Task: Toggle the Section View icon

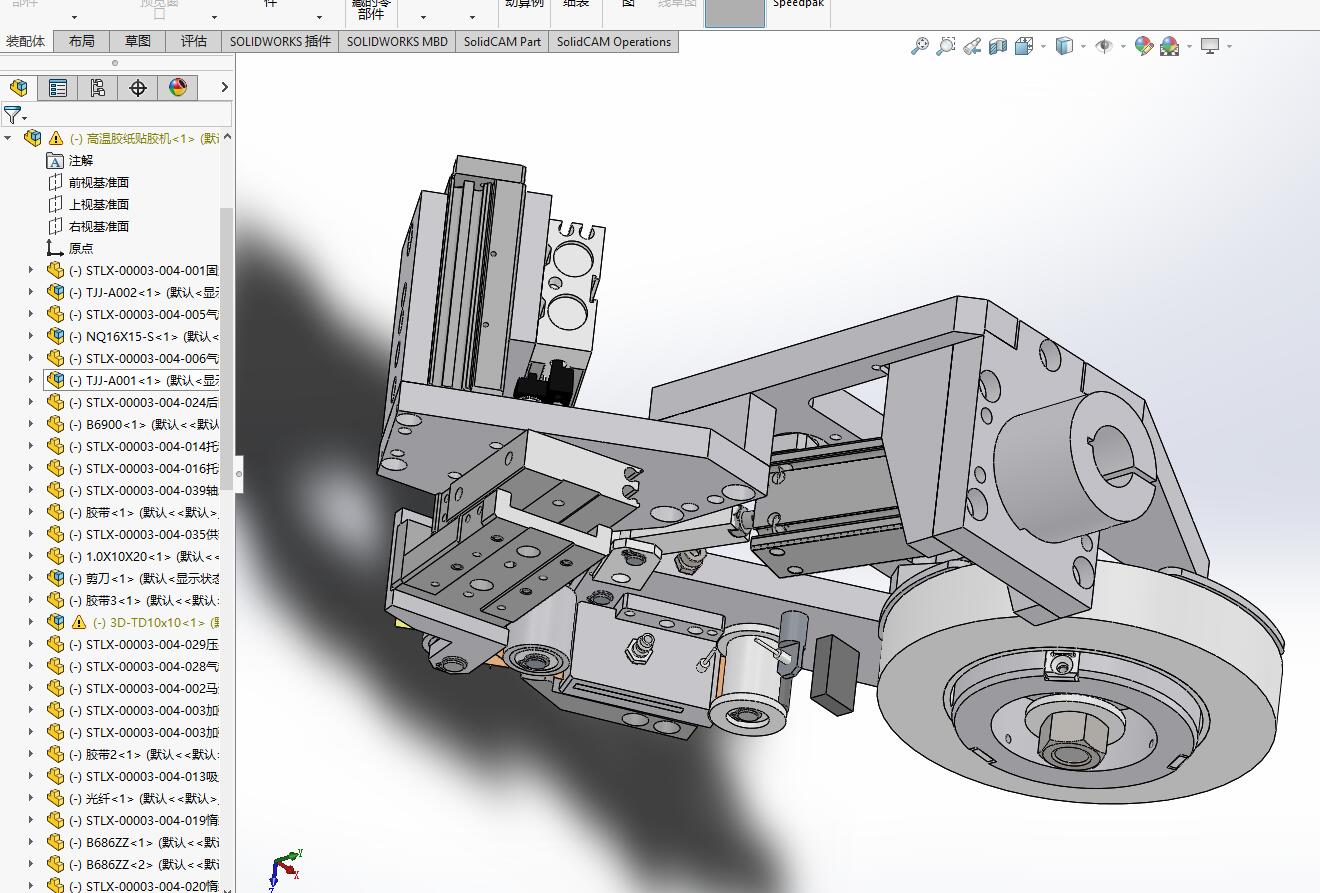Action: (997, 46)
